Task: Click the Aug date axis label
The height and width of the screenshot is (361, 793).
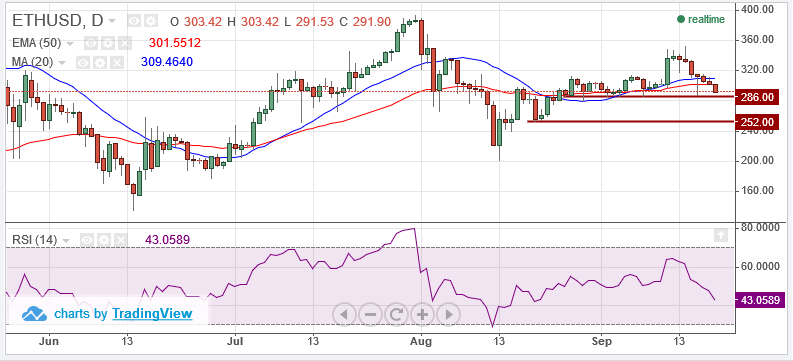Action: 421,341
